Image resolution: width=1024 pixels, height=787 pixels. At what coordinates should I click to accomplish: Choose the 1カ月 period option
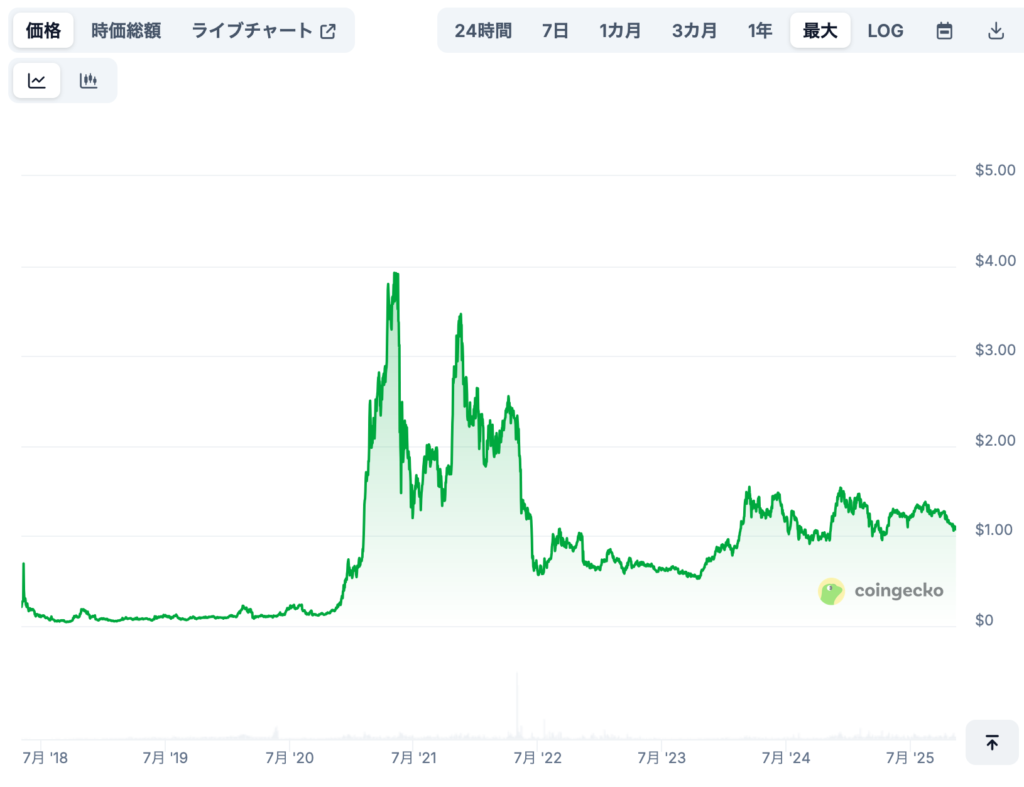coord(620,30)
